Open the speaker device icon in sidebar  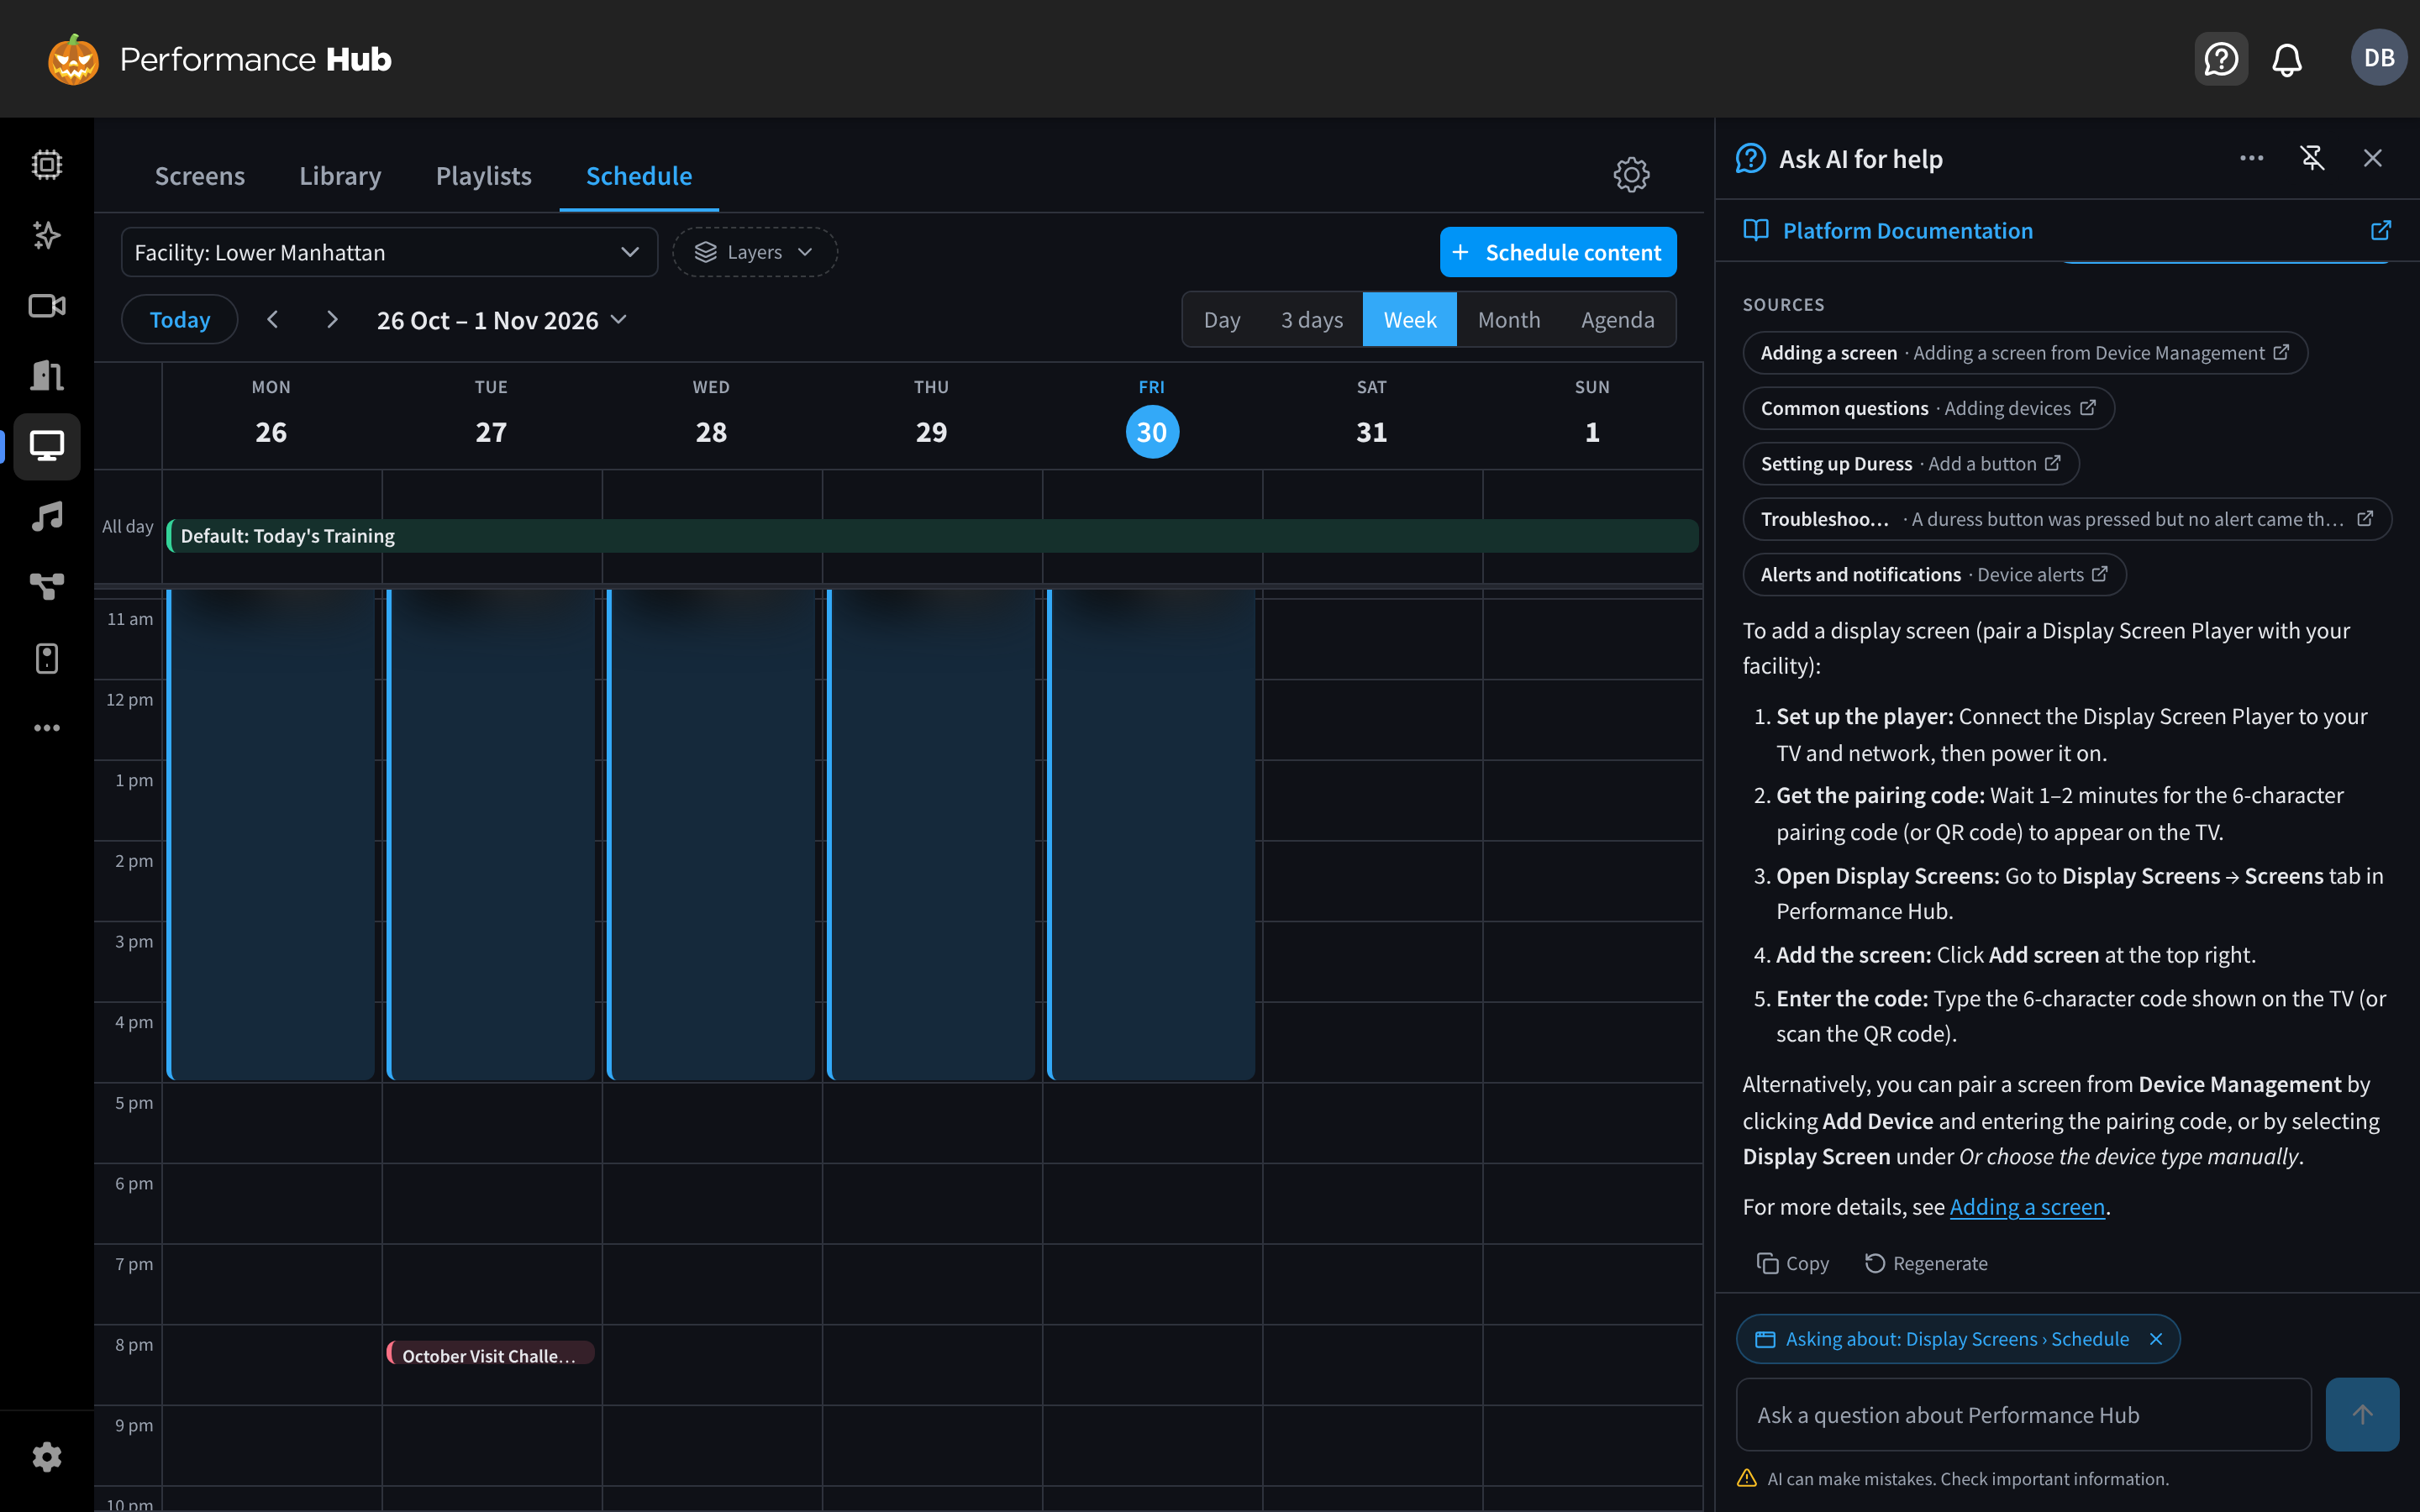(46, 658)
